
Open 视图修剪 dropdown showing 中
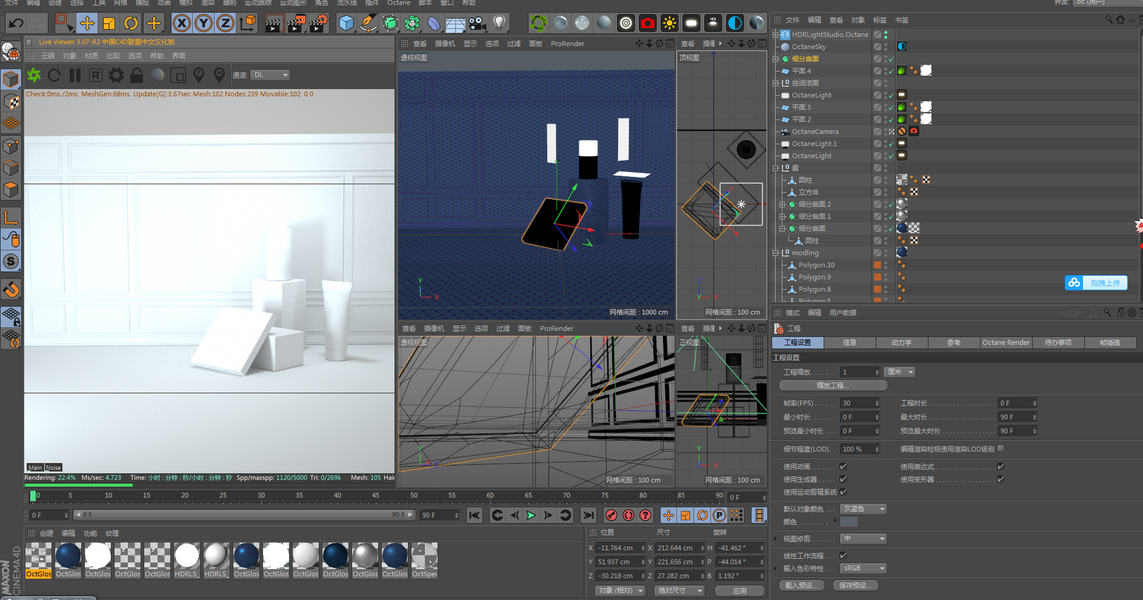[863, 539]
